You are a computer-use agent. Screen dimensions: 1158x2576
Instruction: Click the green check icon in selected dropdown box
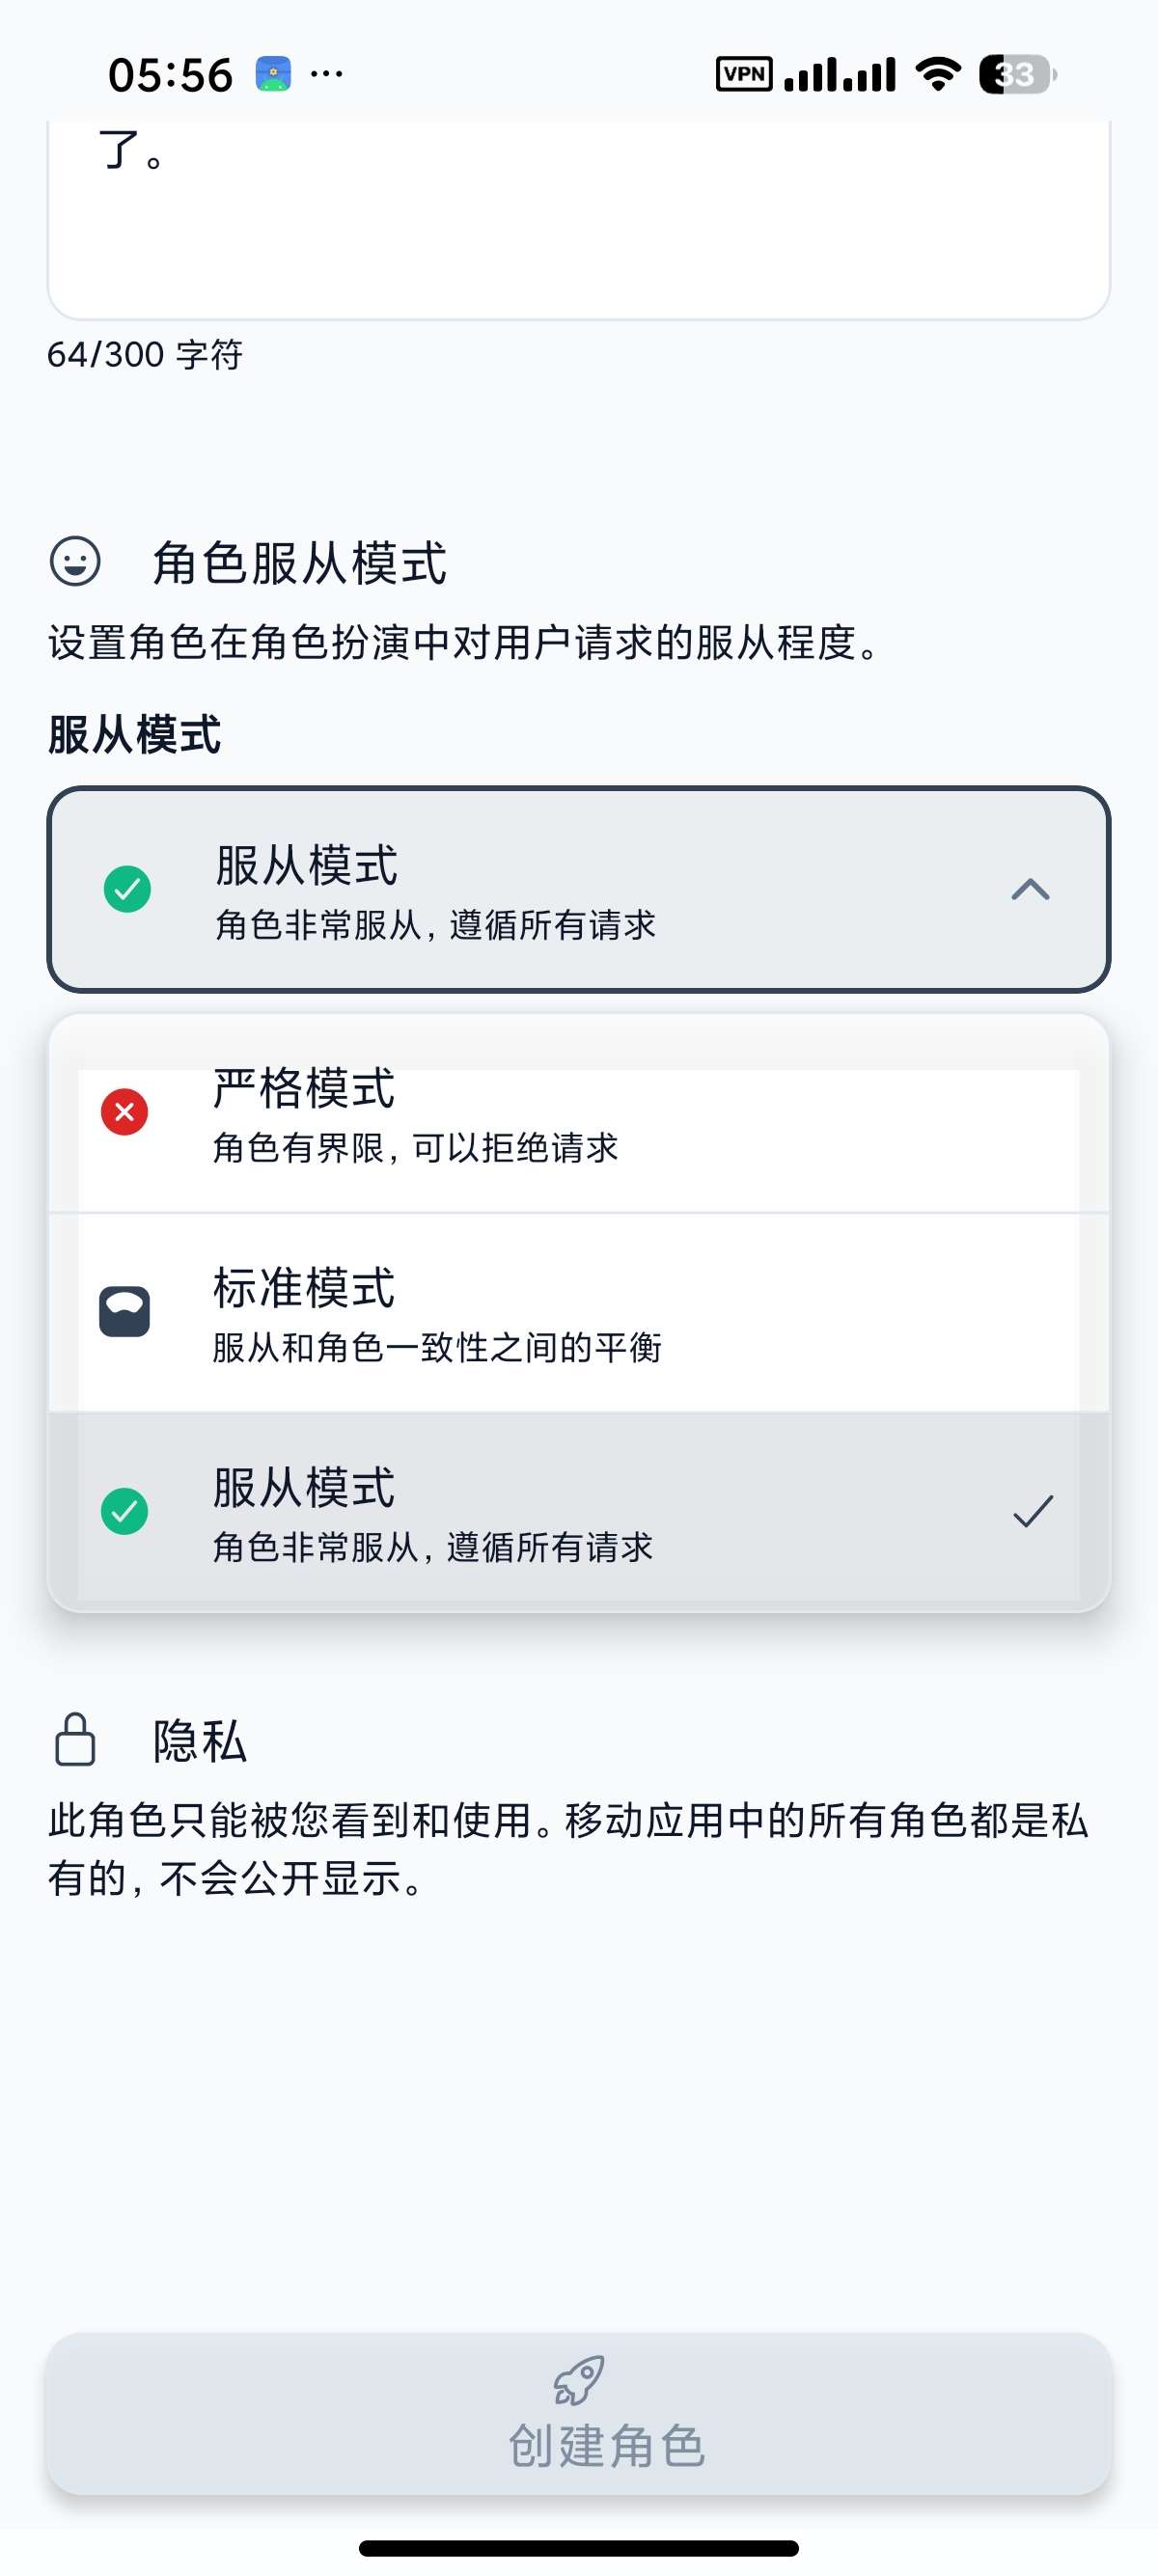pyautogui.click(x=127, y=889)
